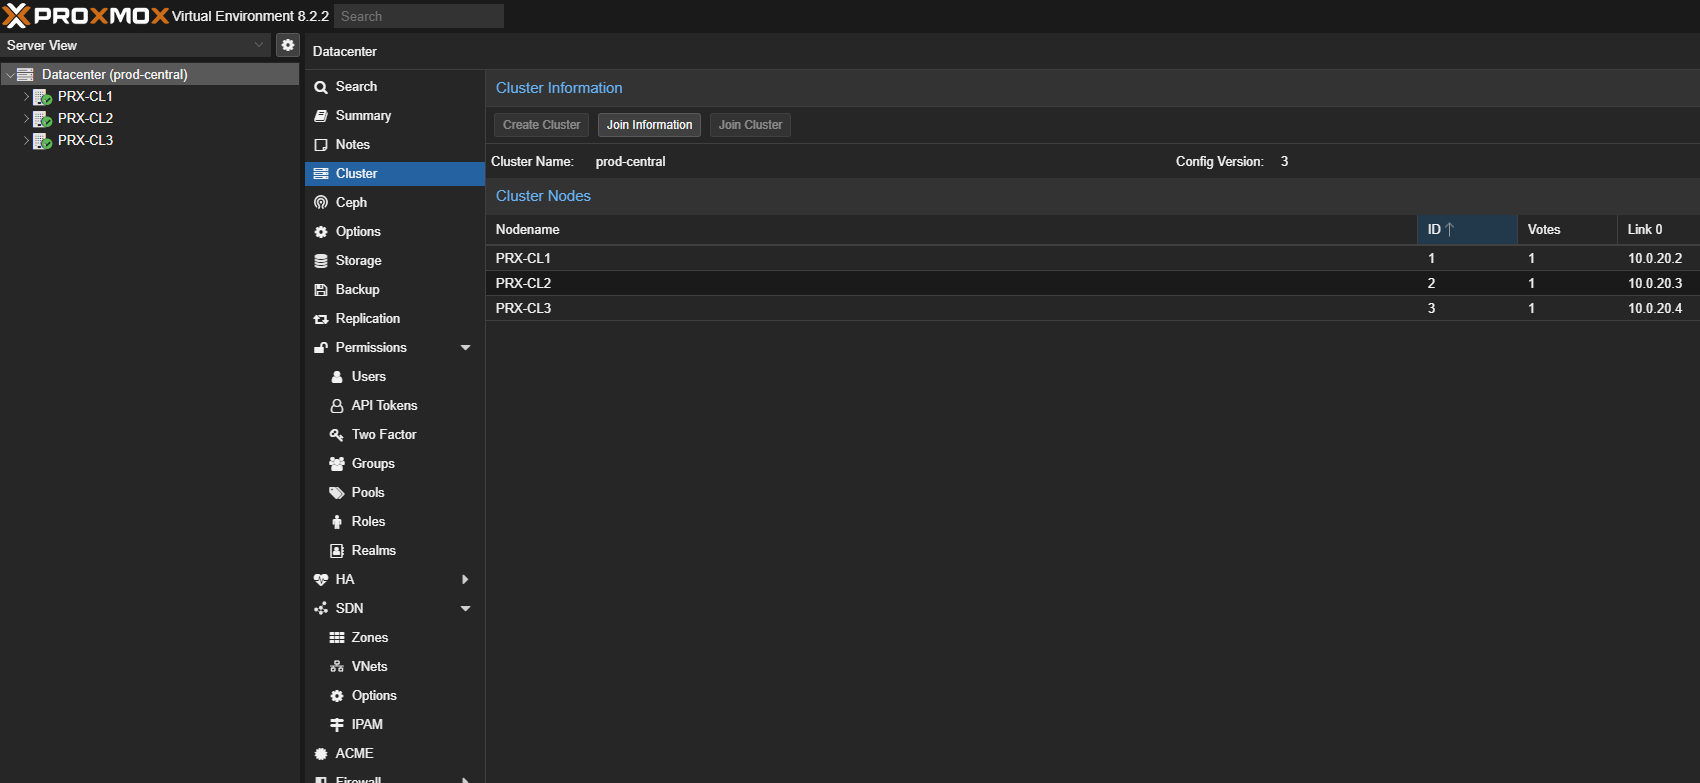Click the book icon beside Summary
This screenshot has height=783, width=1700.
click(321, 116)
